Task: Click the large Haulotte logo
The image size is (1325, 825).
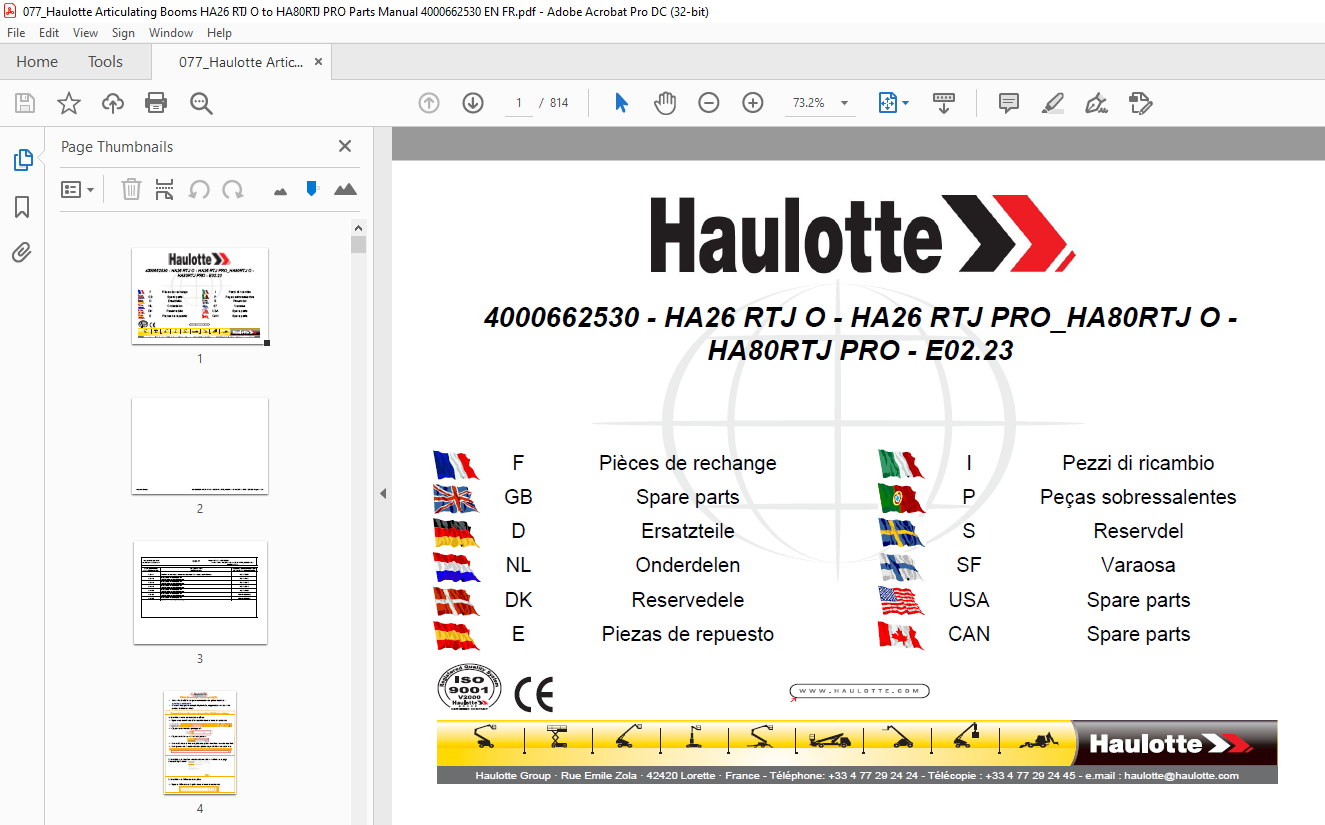Action: [862, 234]
